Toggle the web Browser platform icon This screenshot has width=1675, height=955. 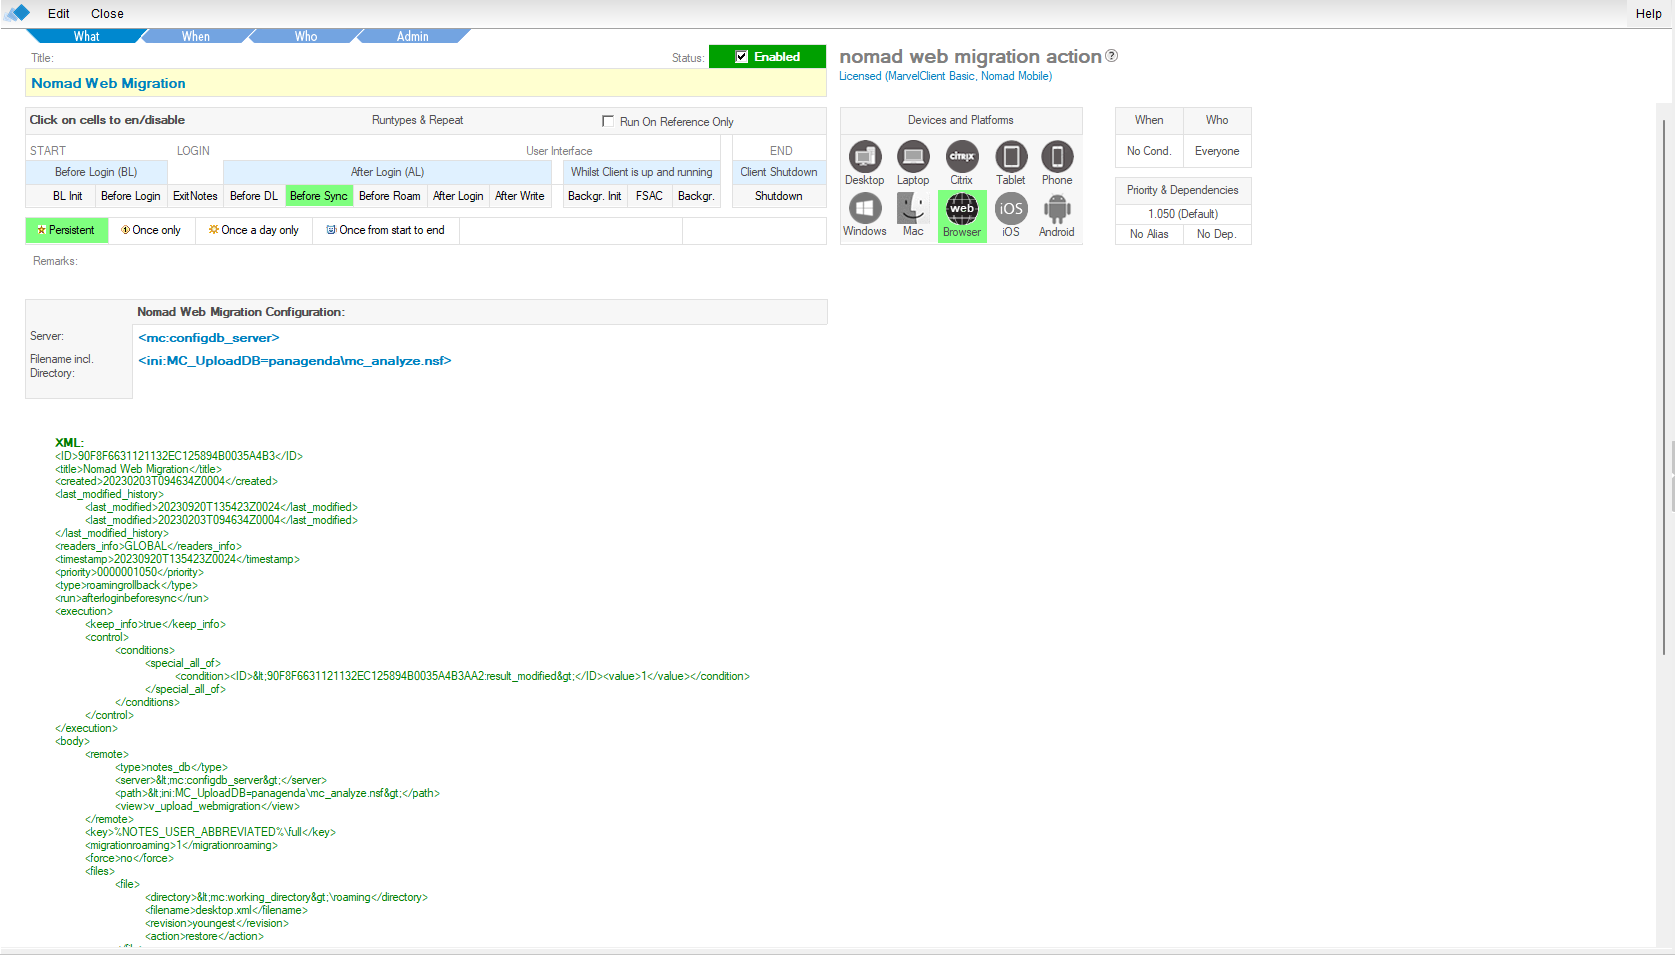pyautogui.click(x=962, y=215)
